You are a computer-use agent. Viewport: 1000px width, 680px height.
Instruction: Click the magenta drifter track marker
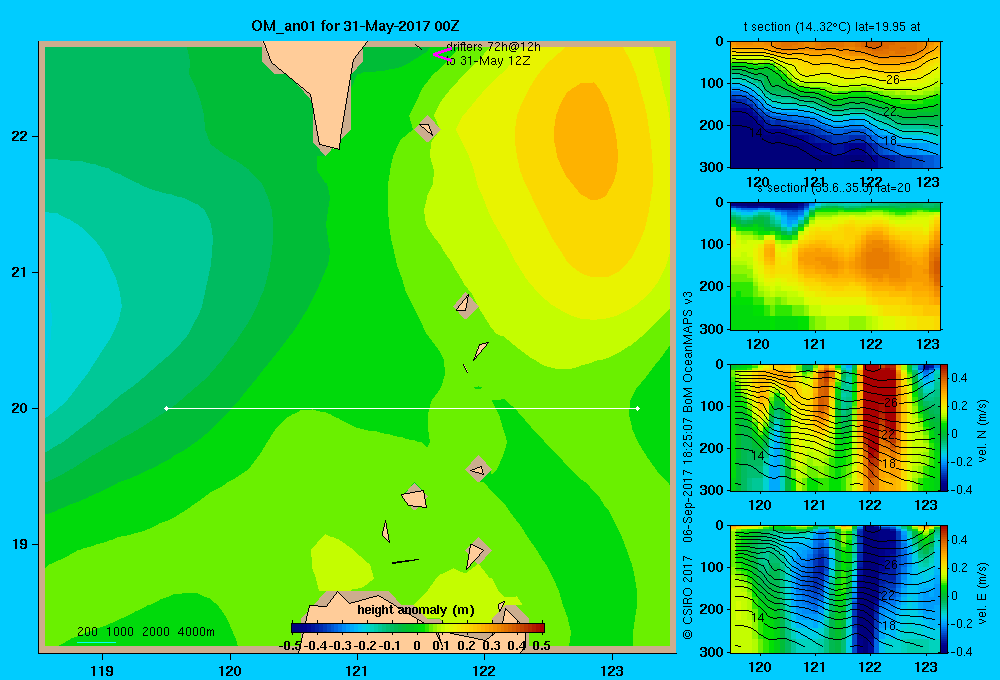click(441, 54)
